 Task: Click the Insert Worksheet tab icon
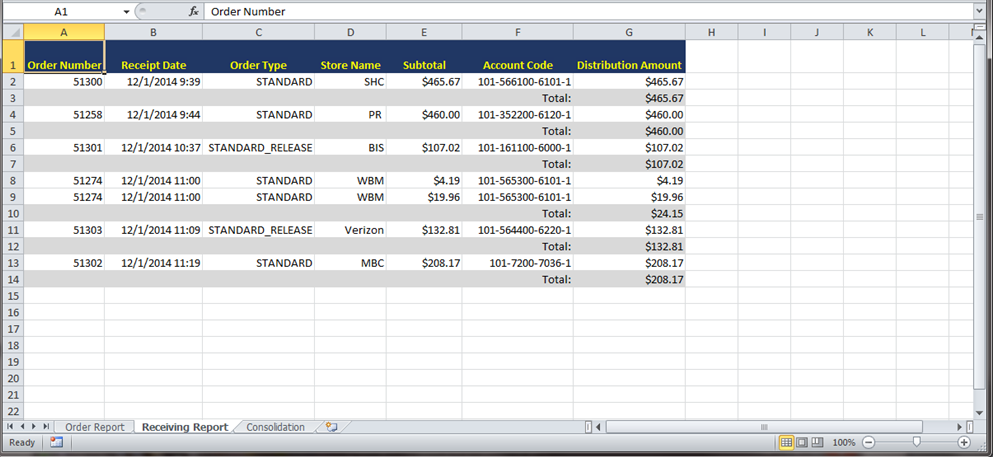click(x=330, y=427)
